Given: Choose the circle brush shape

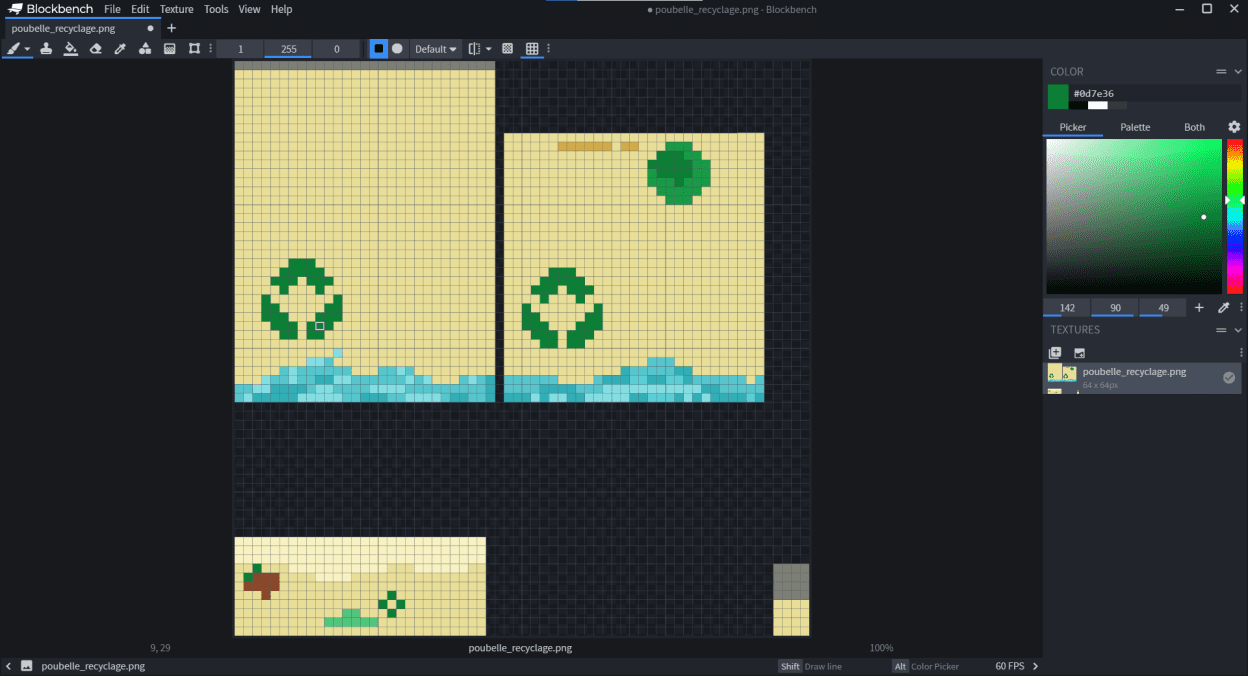Looking at the screenshot, I should (x=398, y=48).
